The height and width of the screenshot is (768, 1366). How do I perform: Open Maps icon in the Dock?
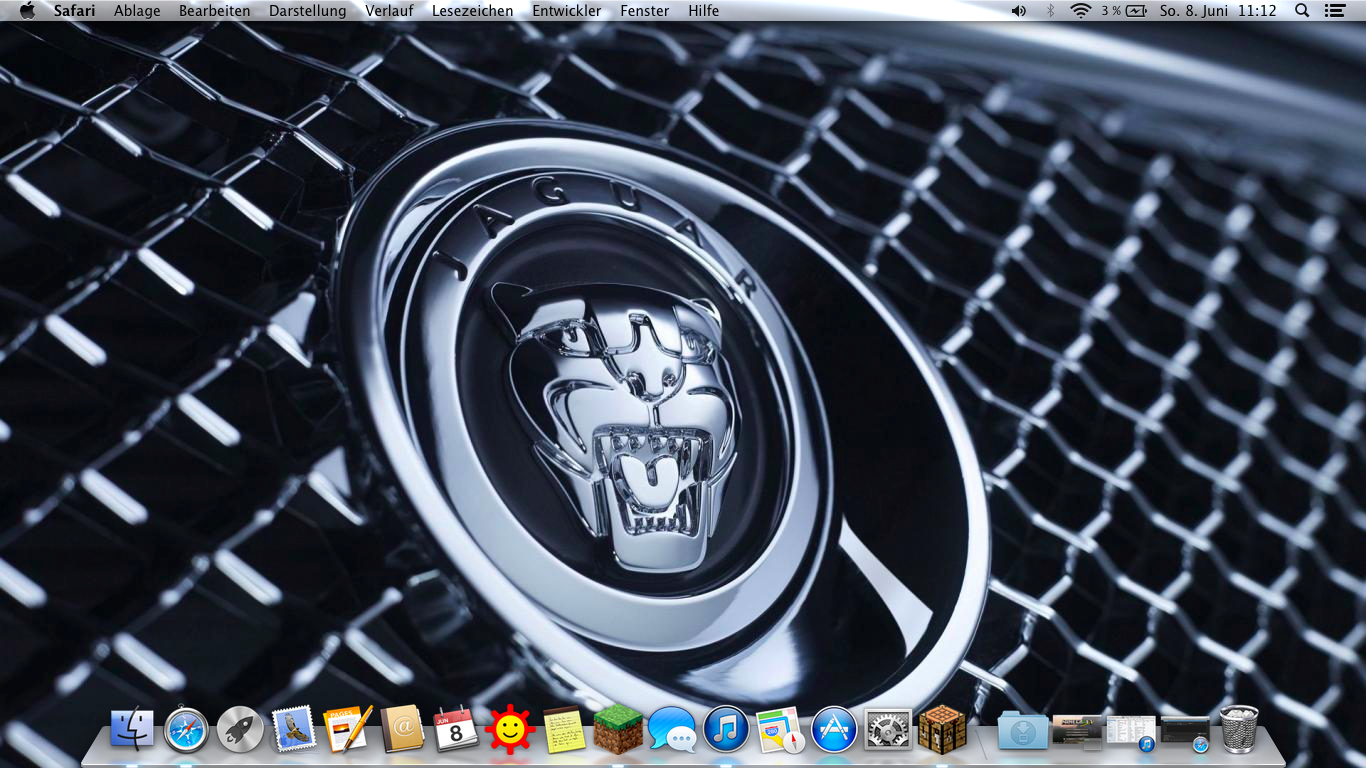coord(780,729)
